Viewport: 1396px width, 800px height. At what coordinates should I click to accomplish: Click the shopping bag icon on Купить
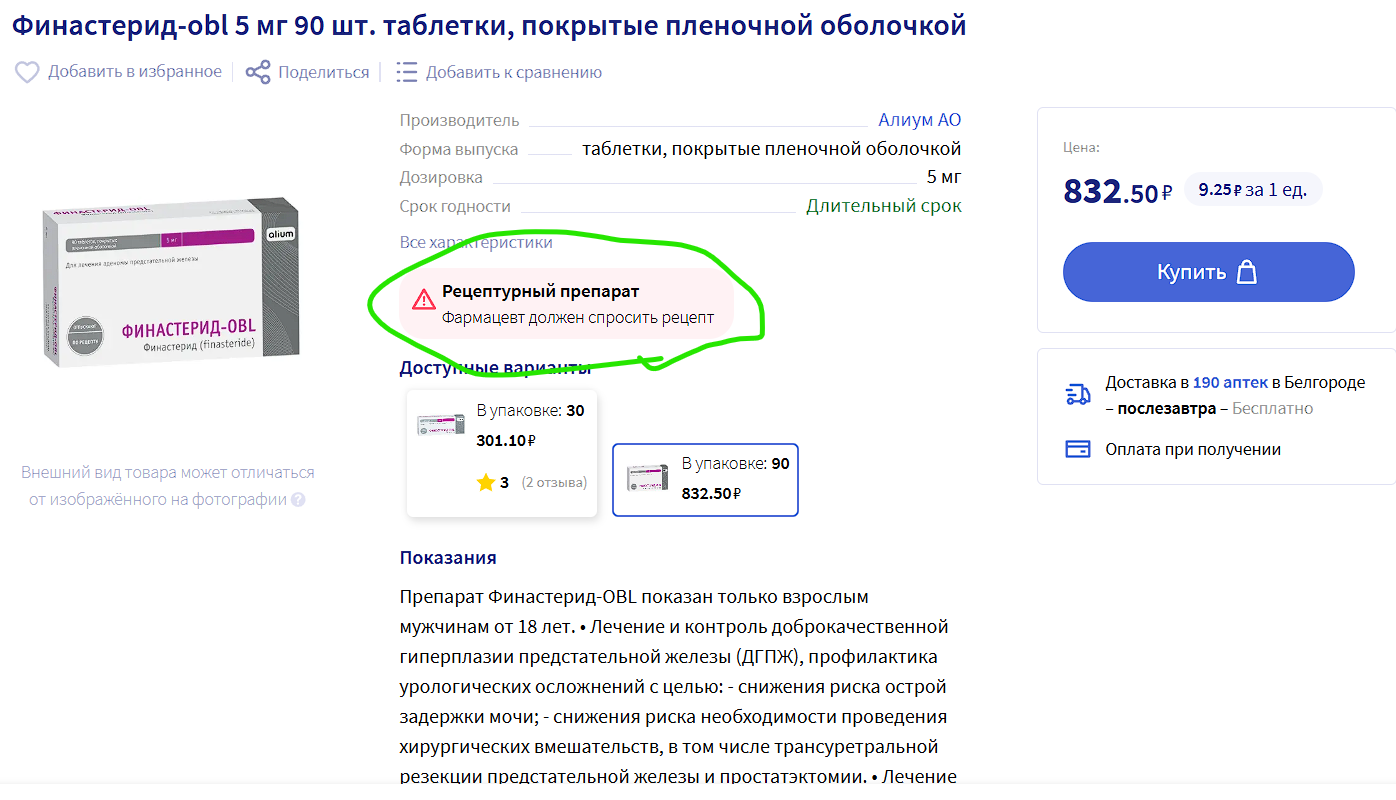1246,272
